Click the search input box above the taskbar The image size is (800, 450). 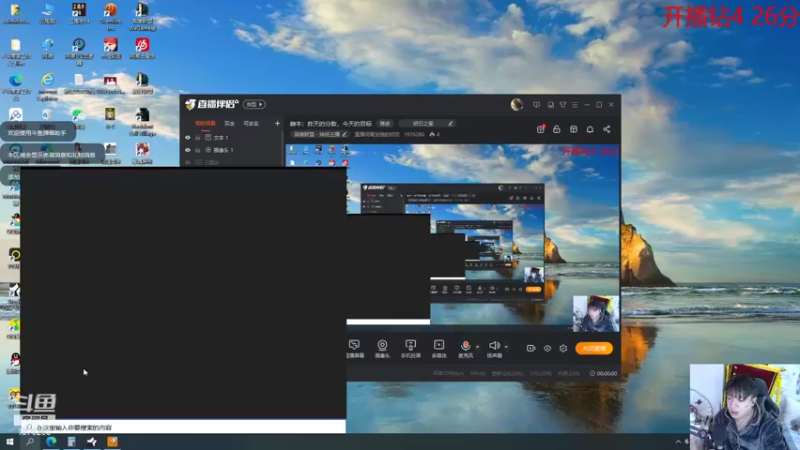(184, 427)
